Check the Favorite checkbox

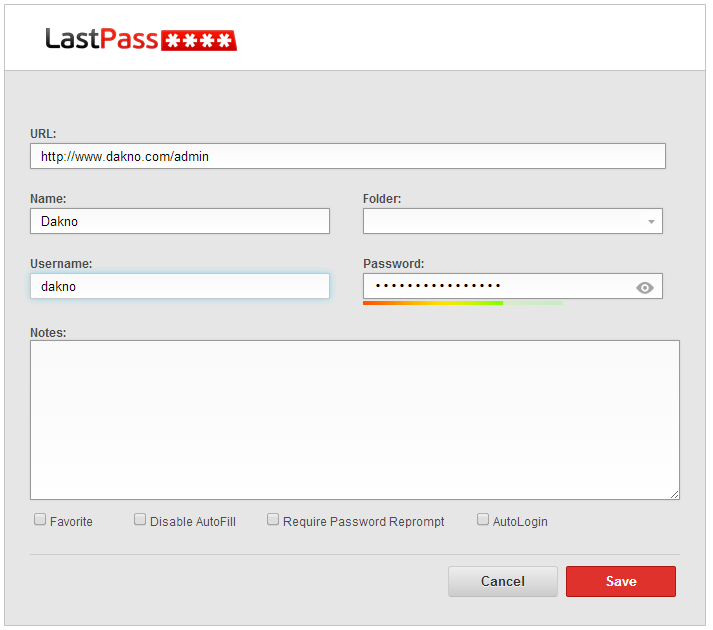click(40, 519)
